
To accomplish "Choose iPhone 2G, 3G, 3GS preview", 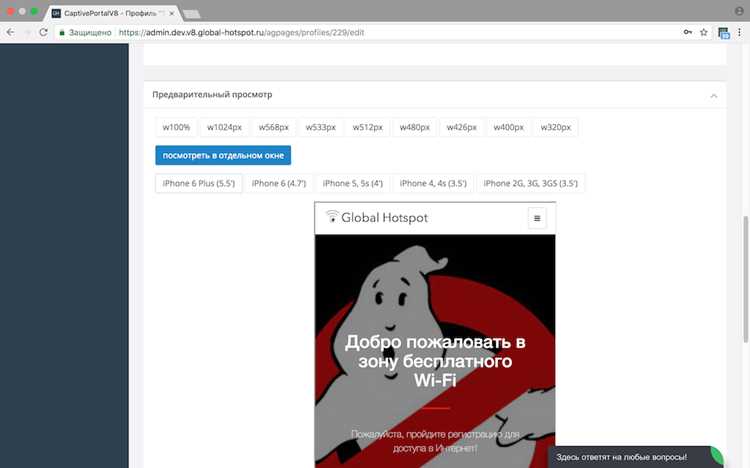I will (530, 183).
